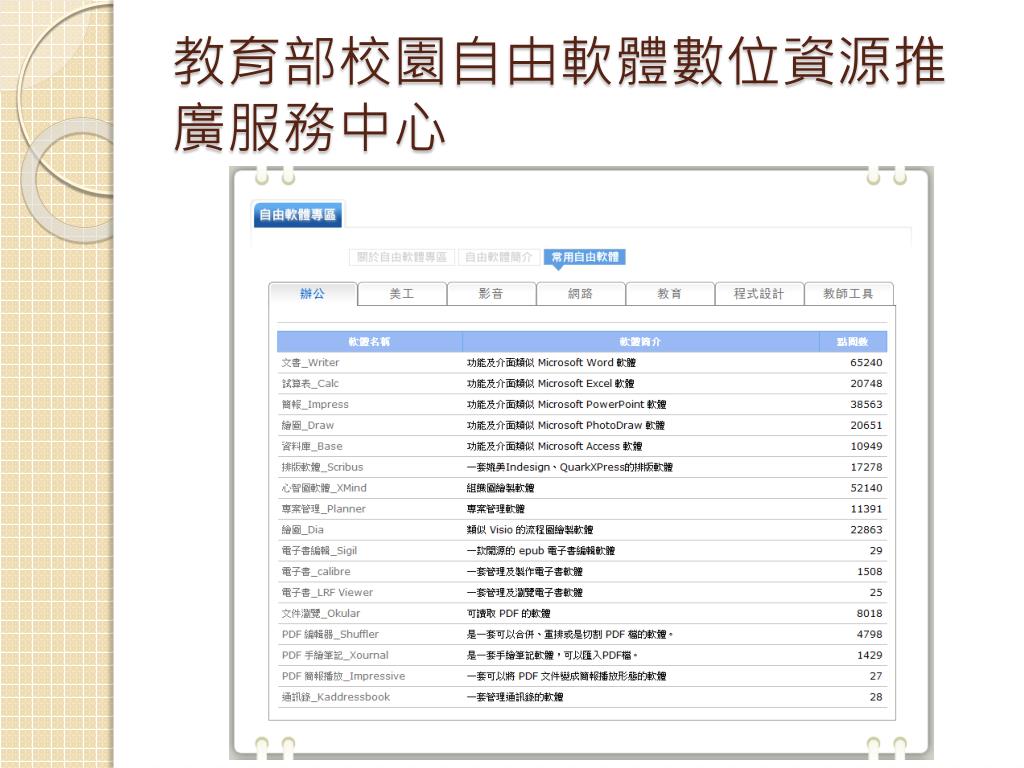Open the 電子書_LRF Viewer link
The width and height of the screenshot is (1024, 768).
coord(327,592)
